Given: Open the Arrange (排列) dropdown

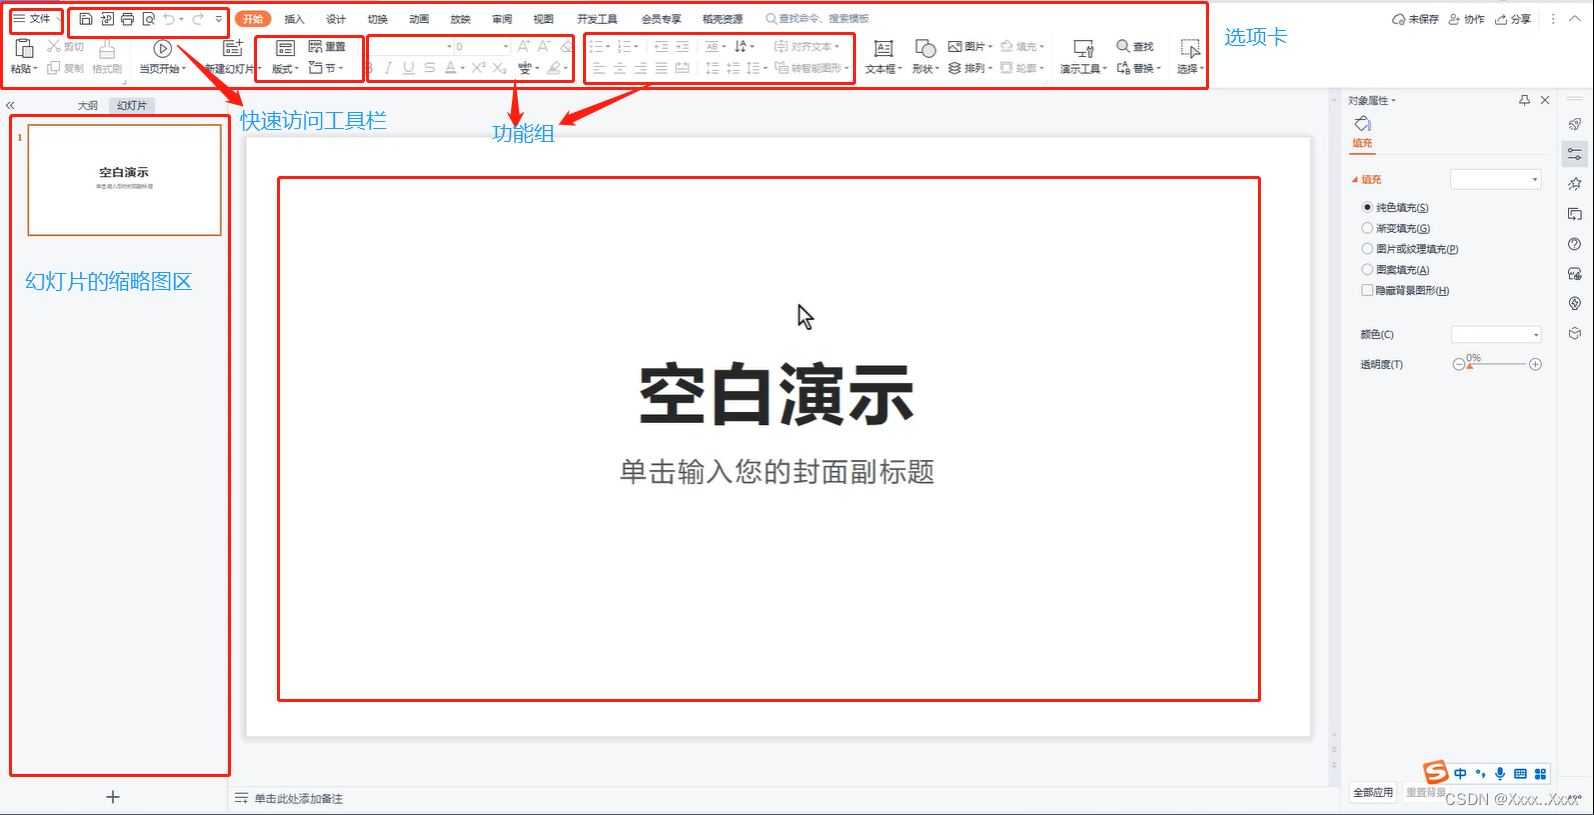Looking at the screenshot, I should coord(970,68).
